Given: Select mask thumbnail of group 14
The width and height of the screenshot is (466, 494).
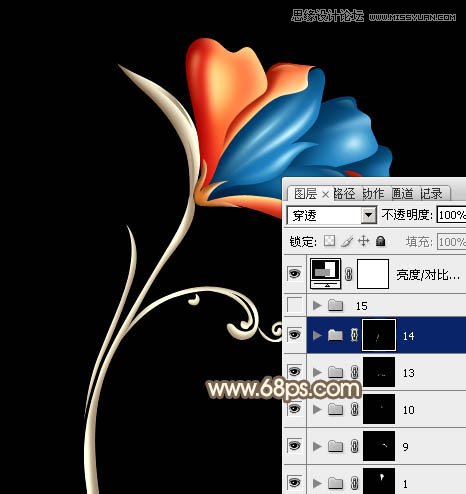Looking at the screenshot, I should [x=379, y=335].
